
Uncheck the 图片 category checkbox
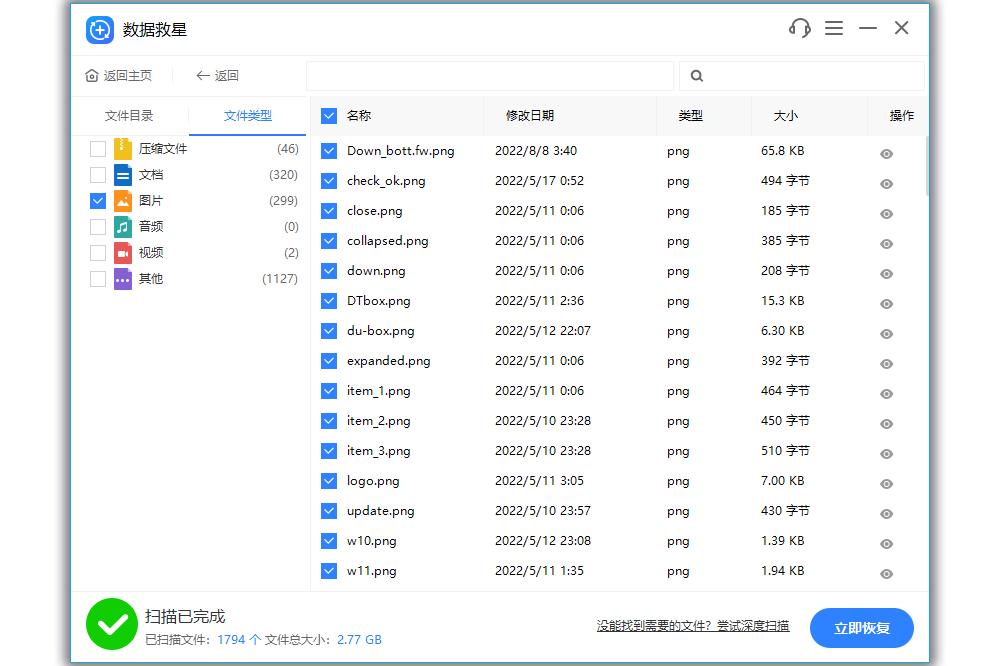pyautogui.click(x=98, y=201)
